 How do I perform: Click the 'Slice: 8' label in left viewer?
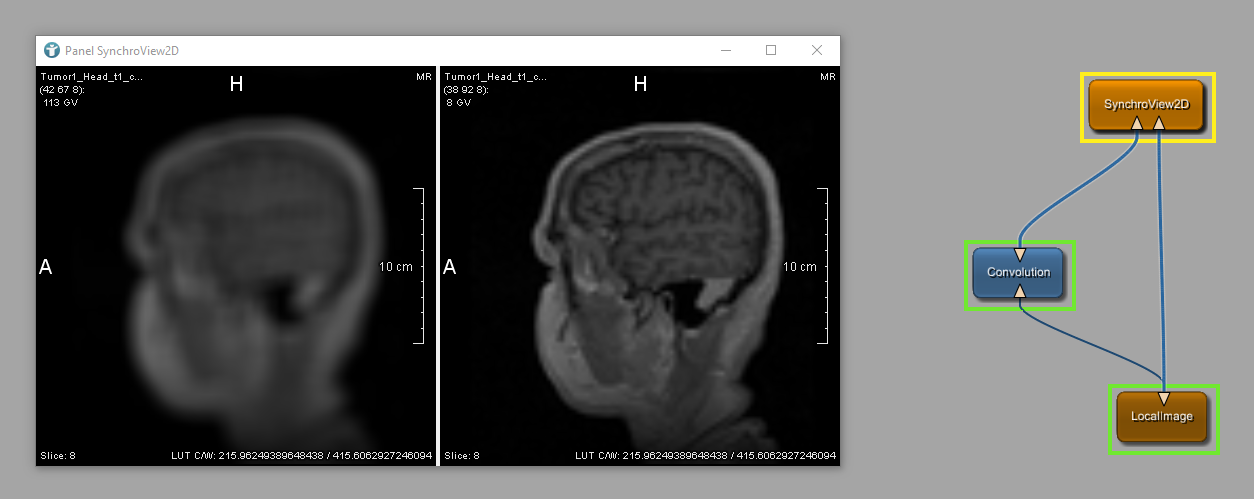(x=57, y=456)
